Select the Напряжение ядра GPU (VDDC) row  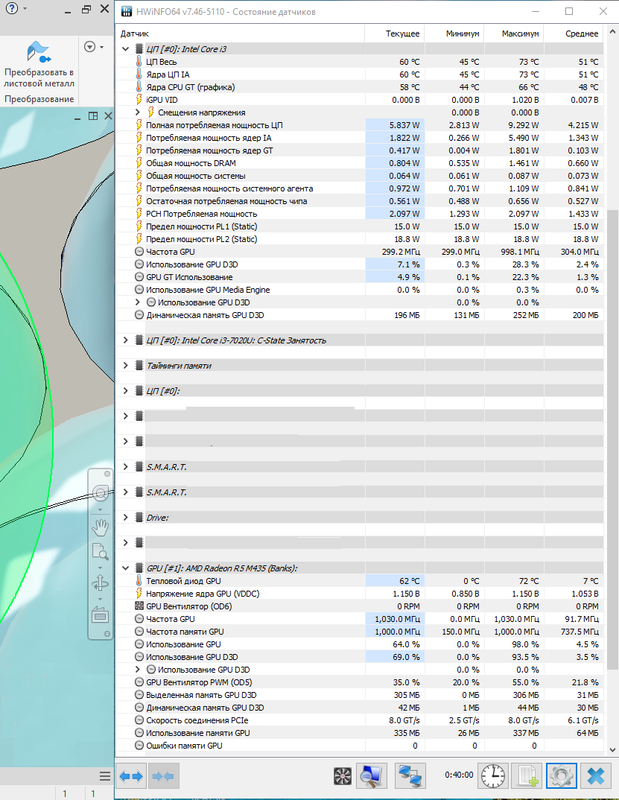click(360, 593)
